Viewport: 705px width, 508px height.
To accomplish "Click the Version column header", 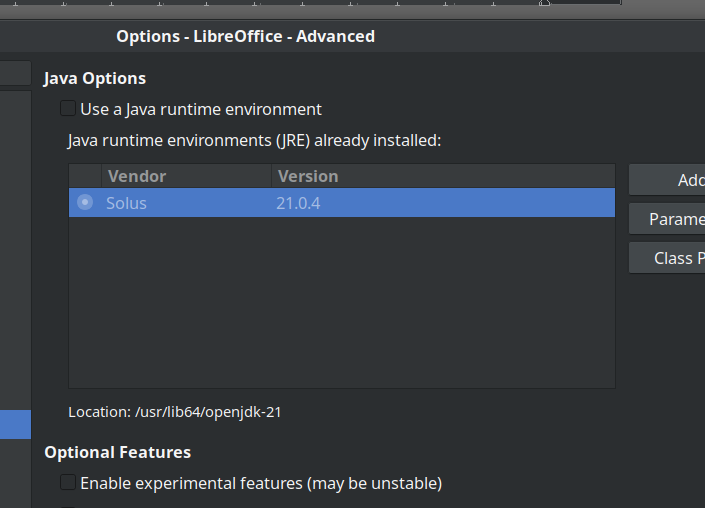I will (x=308, y=176).
